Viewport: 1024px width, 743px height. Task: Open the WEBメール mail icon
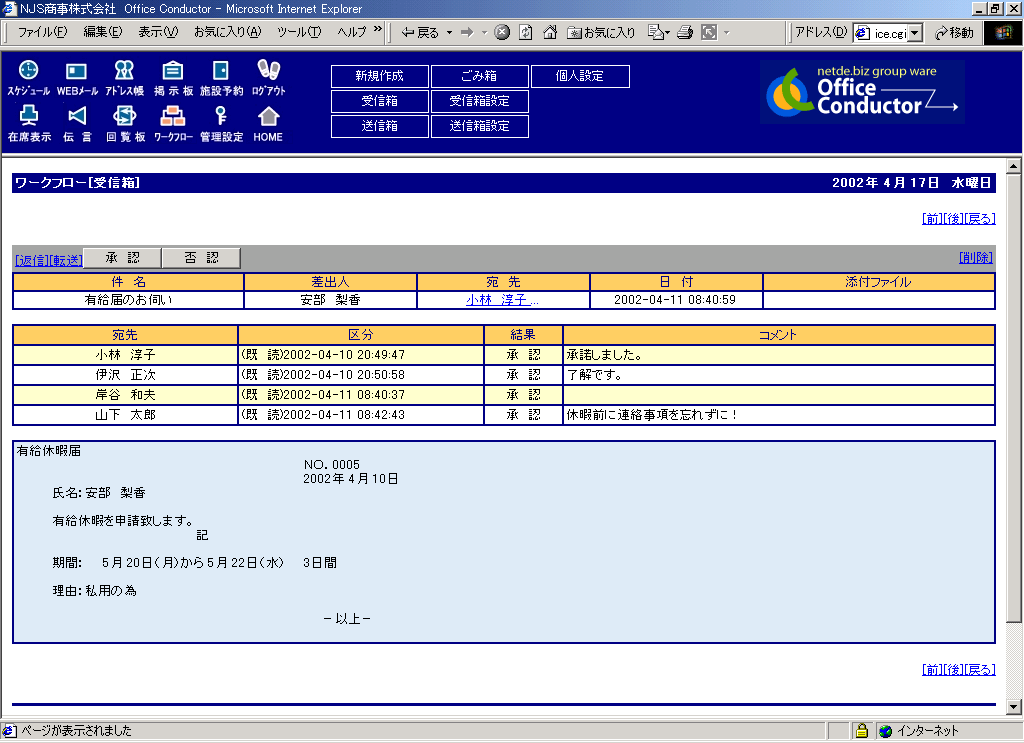pyautogui.click(x=76, y=78)
